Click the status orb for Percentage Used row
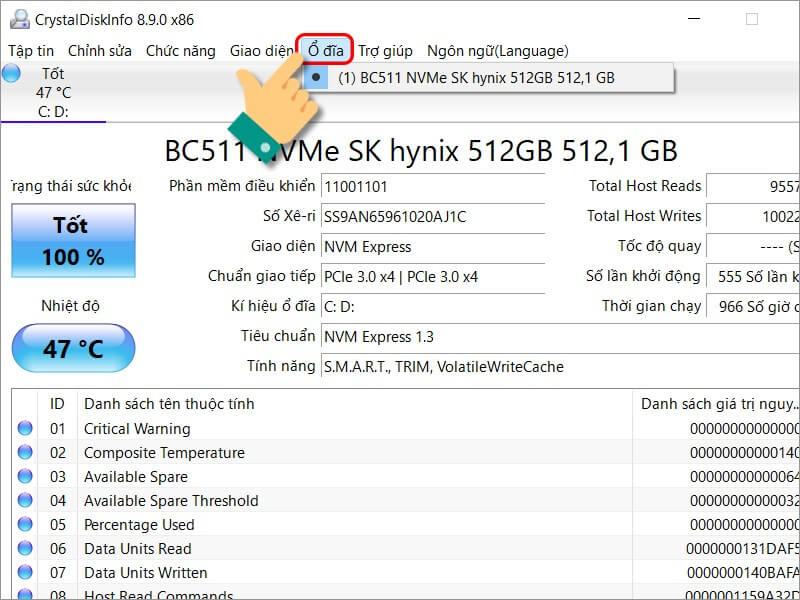The height and width of the screenshot is (600, 800). point(25,525)
